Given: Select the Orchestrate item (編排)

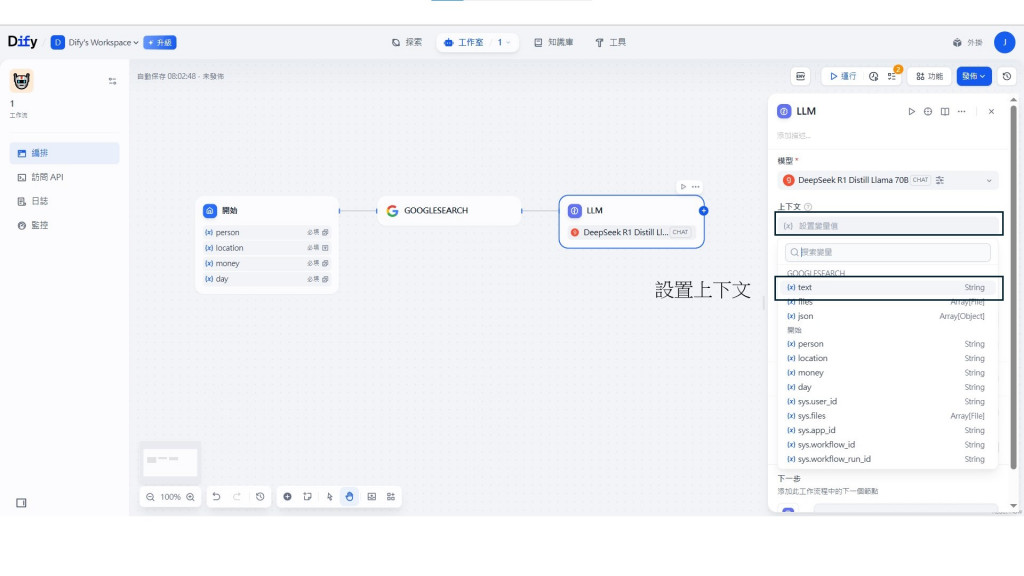Looking at the screenshot, I should [x=65, y=153].
